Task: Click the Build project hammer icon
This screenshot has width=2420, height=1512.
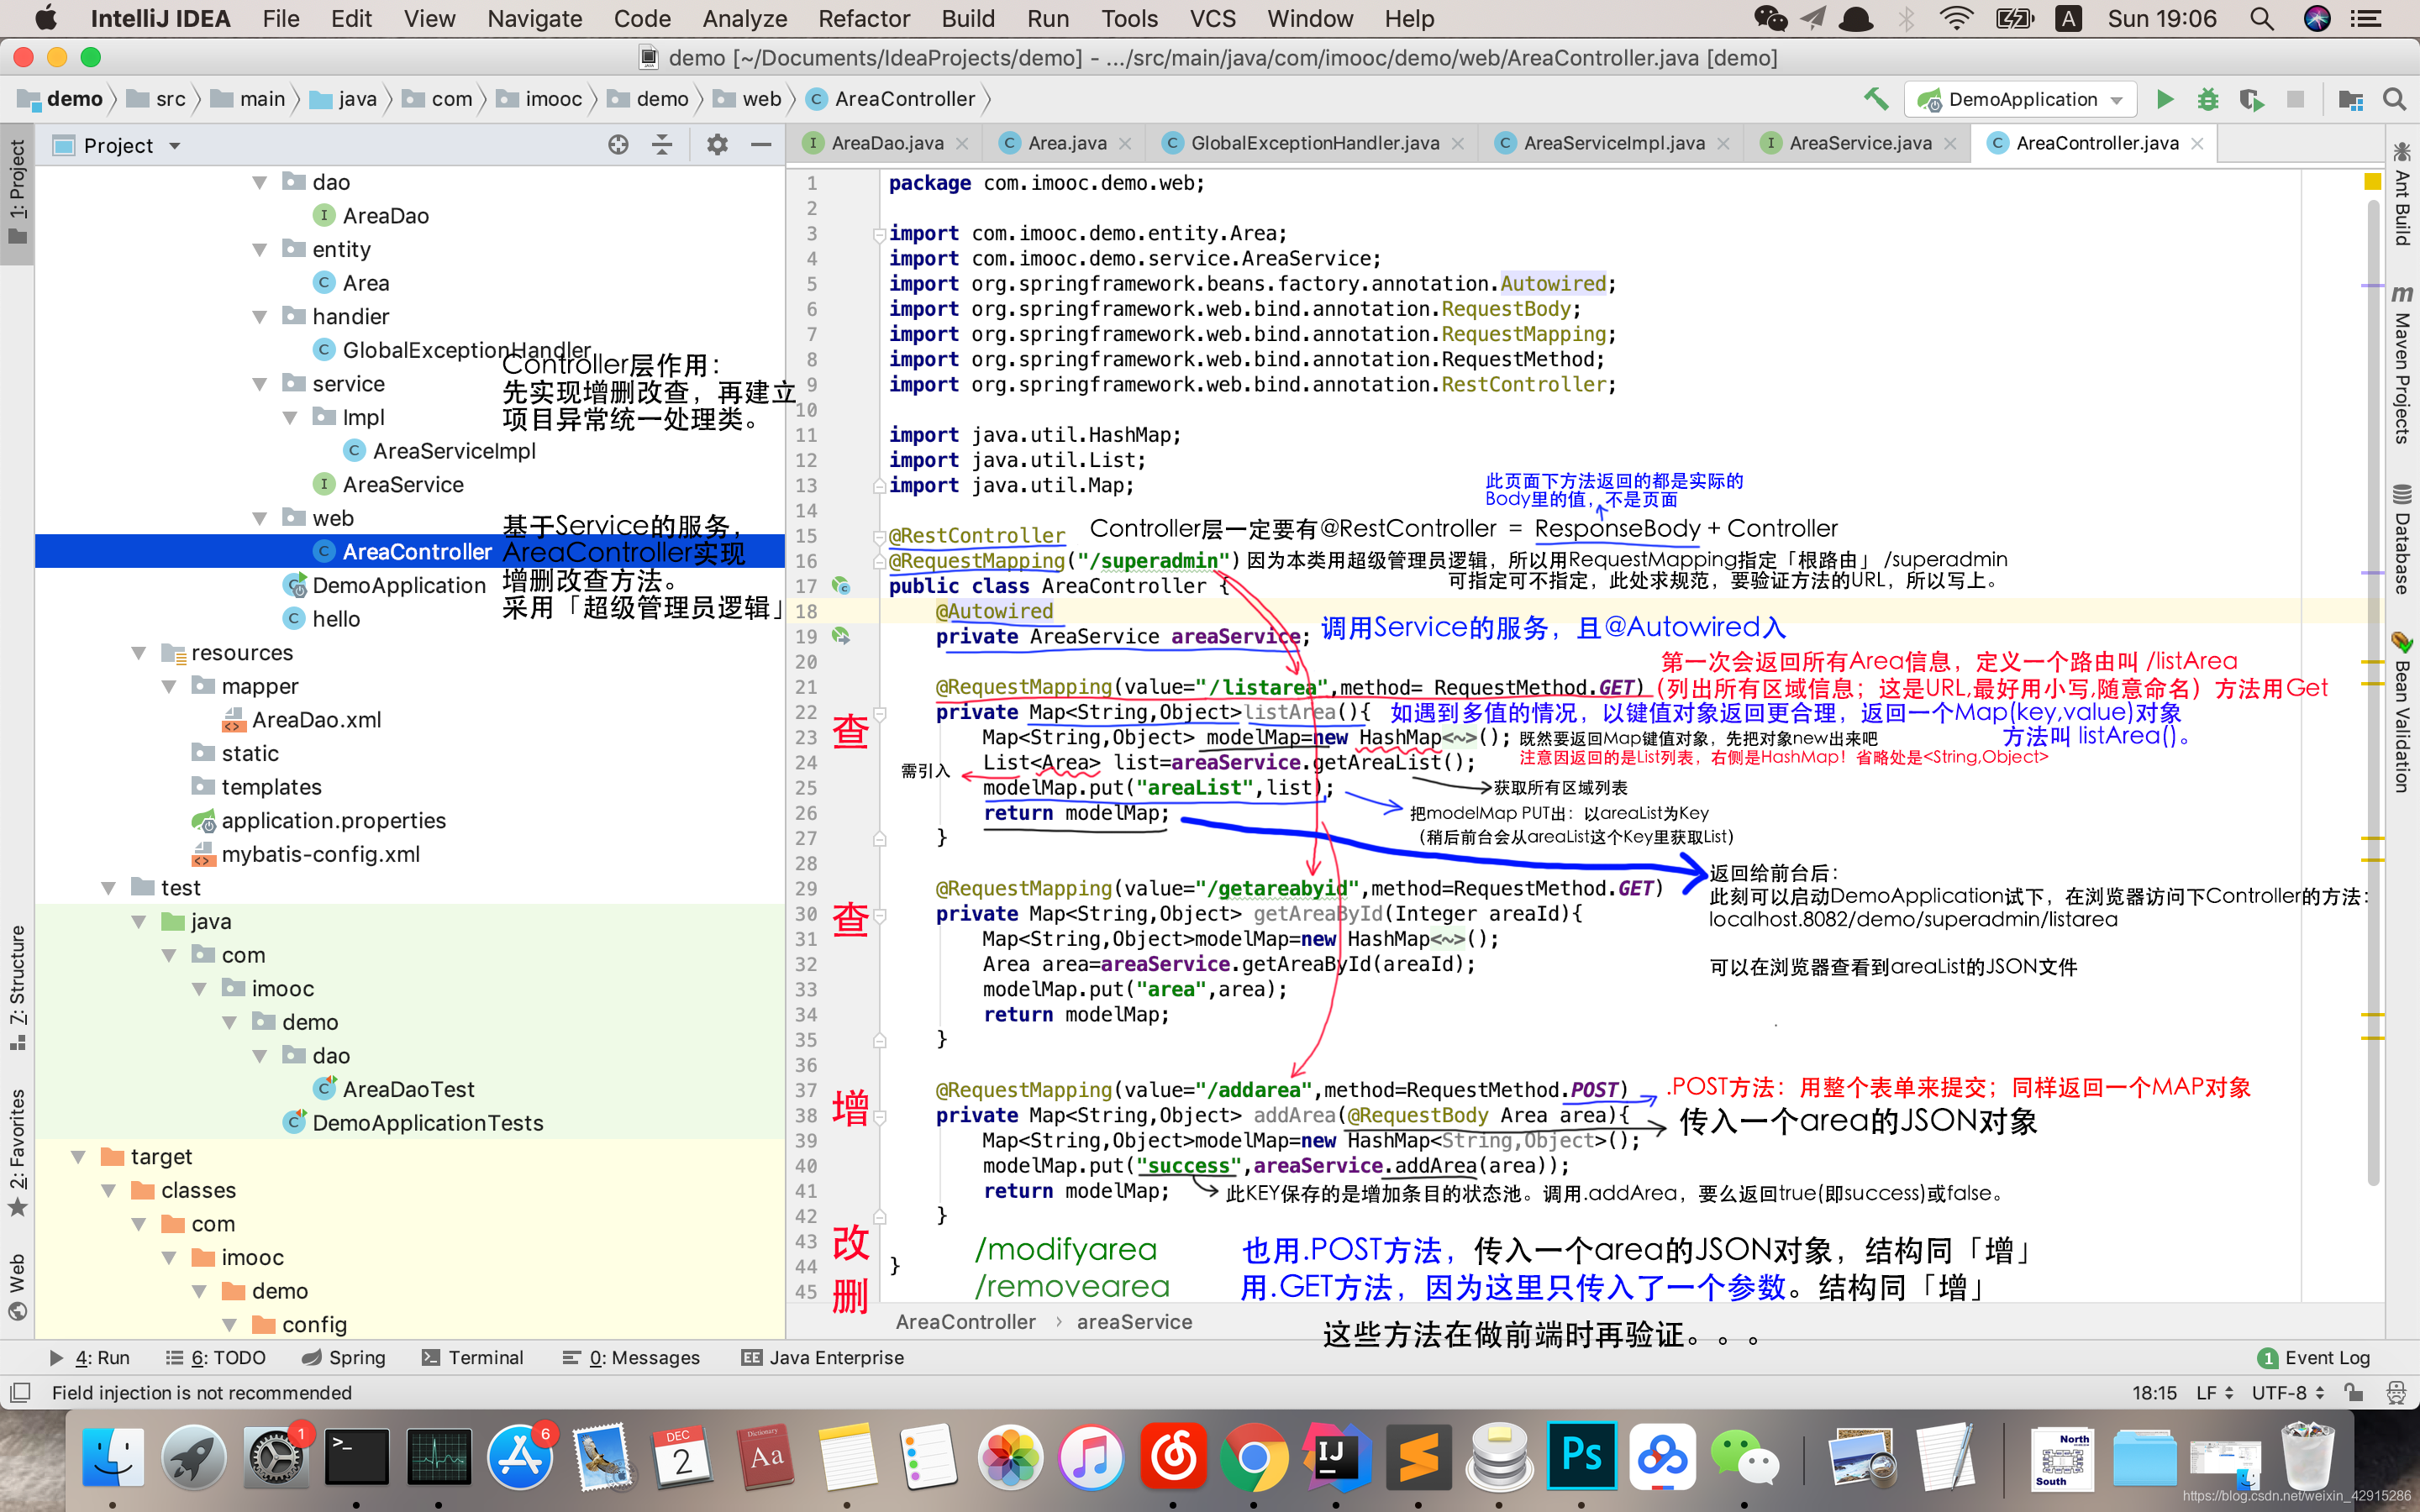Action: (x=1875, y=99)
